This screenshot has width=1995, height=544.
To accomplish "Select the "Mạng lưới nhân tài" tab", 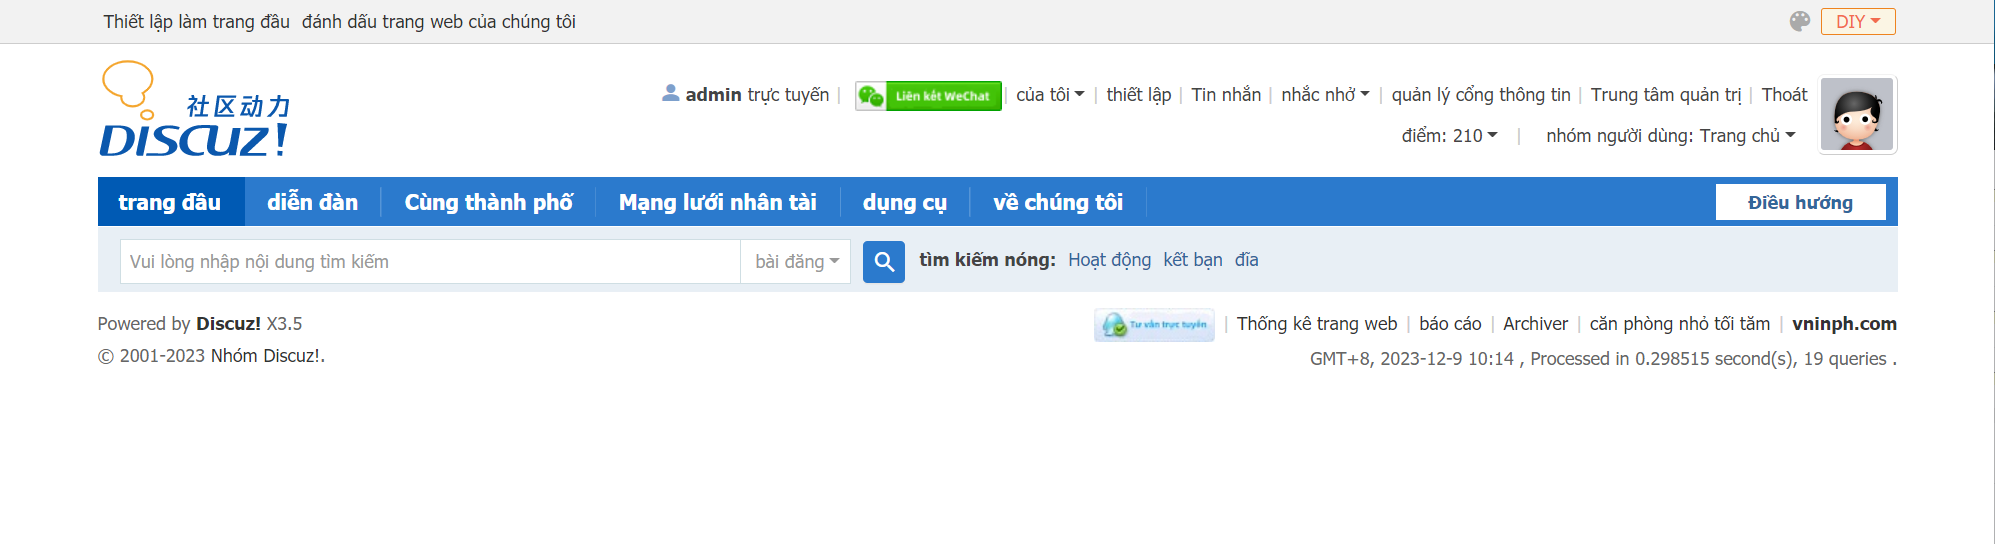I will click(717, 202).
